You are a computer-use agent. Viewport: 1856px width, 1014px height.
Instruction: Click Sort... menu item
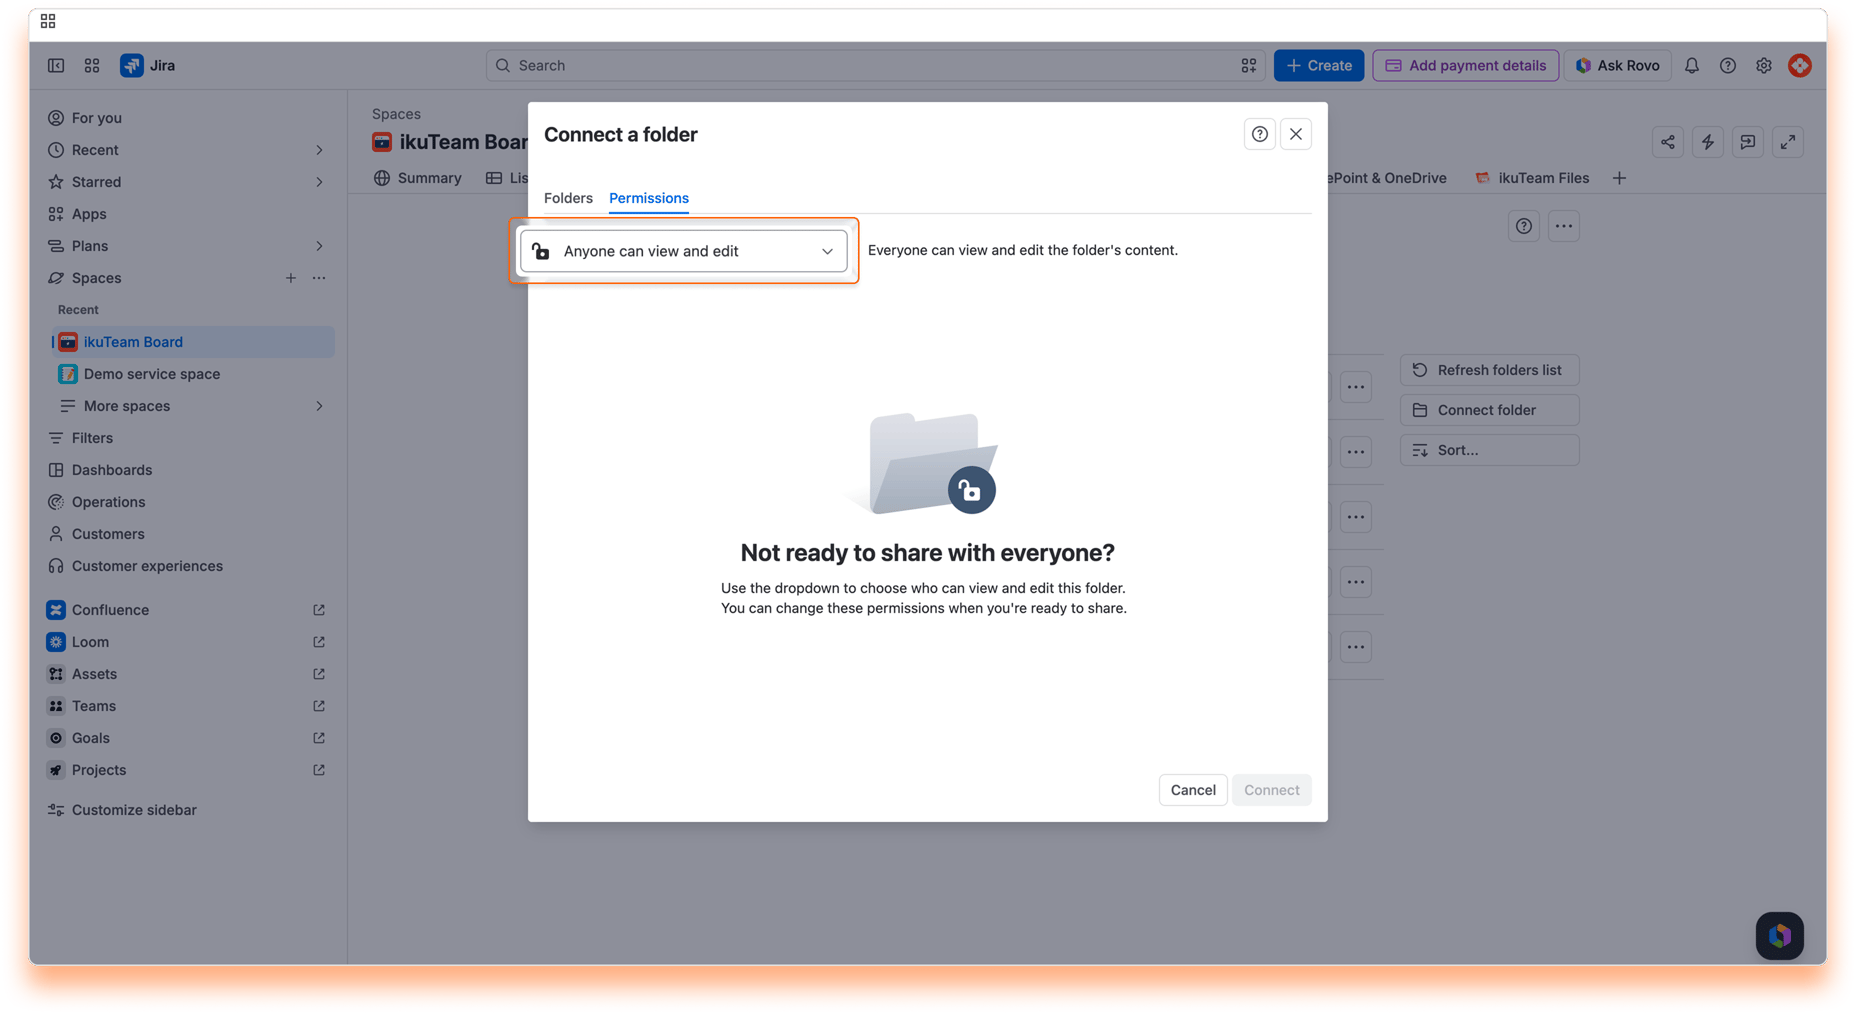pos(1489,450)
